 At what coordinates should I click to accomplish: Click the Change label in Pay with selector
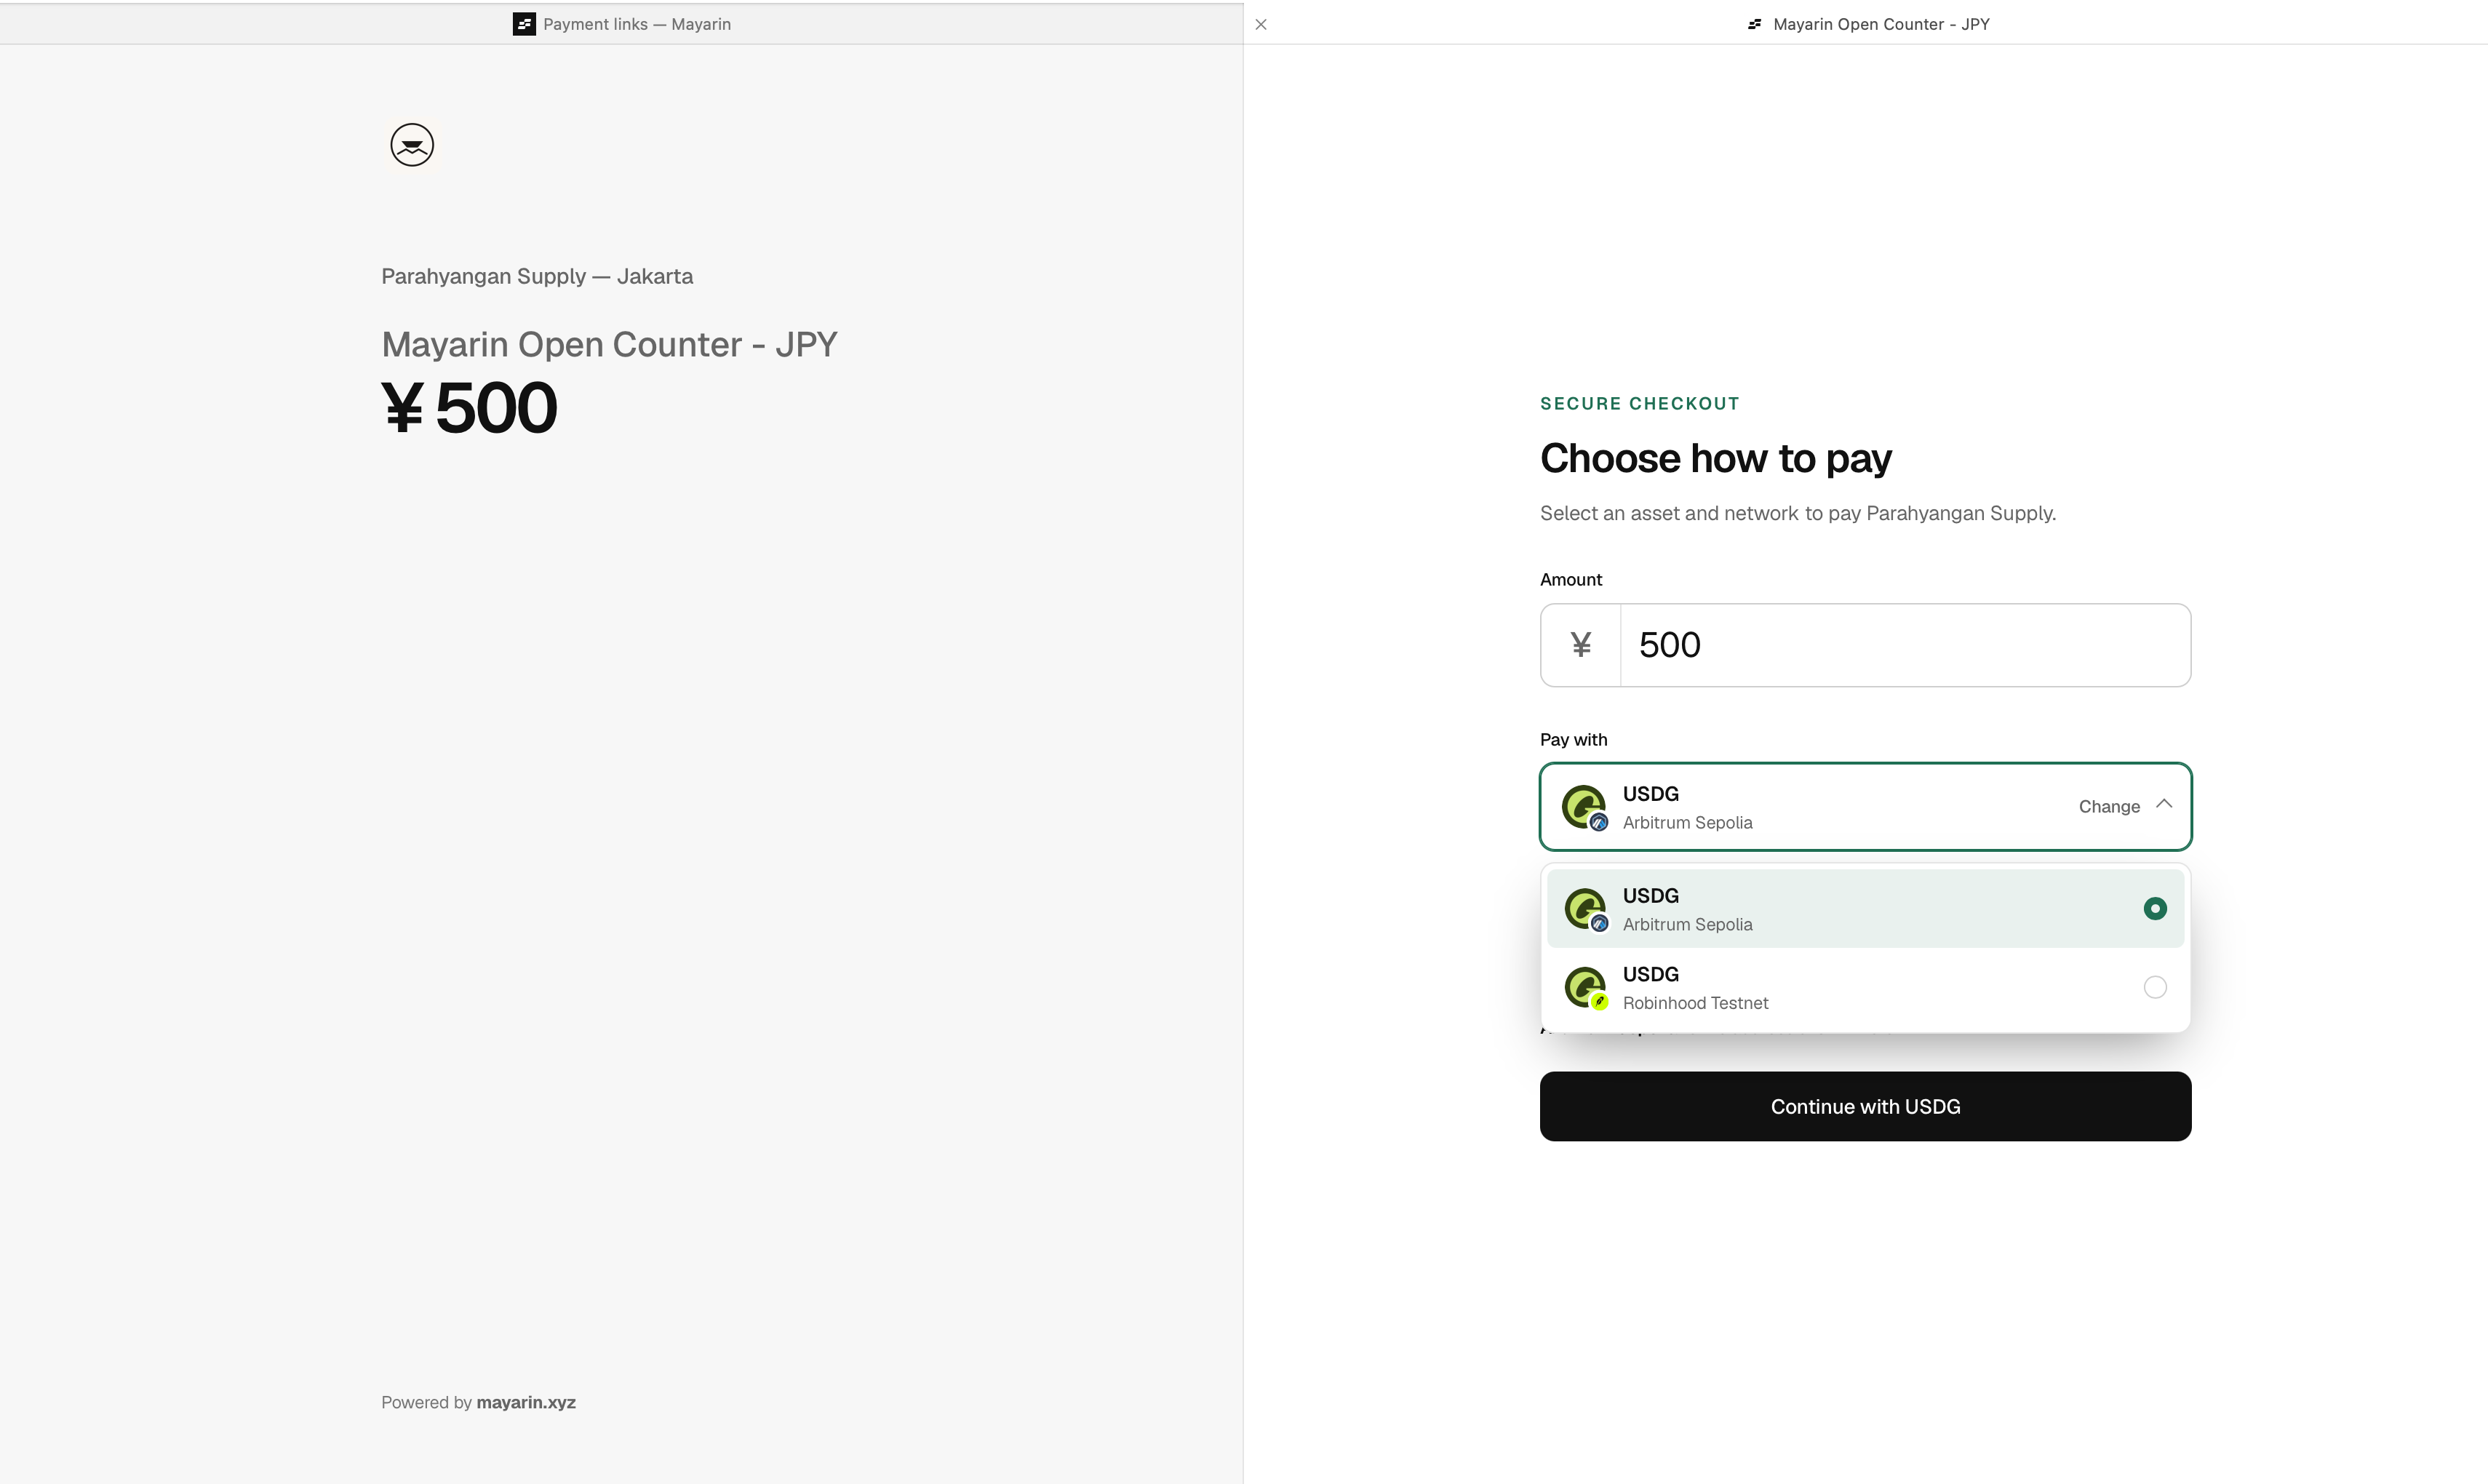click(x=2109, y=807)
